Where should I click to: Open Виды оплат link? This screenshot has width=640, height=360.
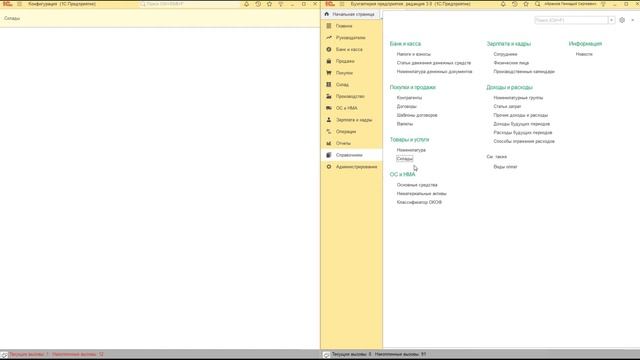505,167
